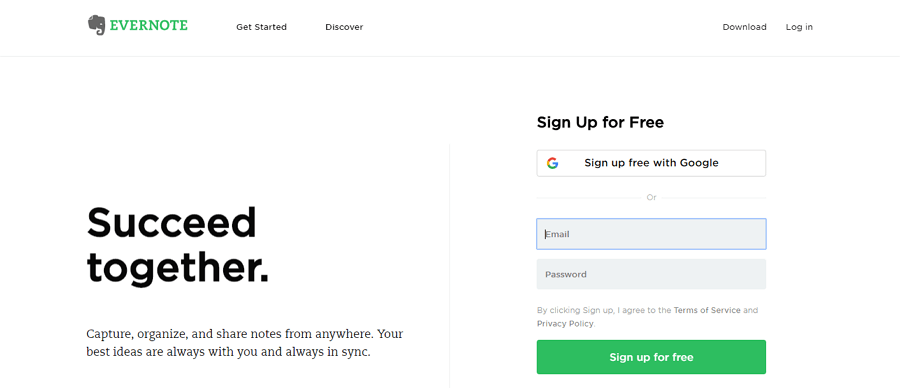The image size is (900, 388).
Task: Click the Capture, organize, and share text line
Action: pyautogui.click(x=245, y=333)
